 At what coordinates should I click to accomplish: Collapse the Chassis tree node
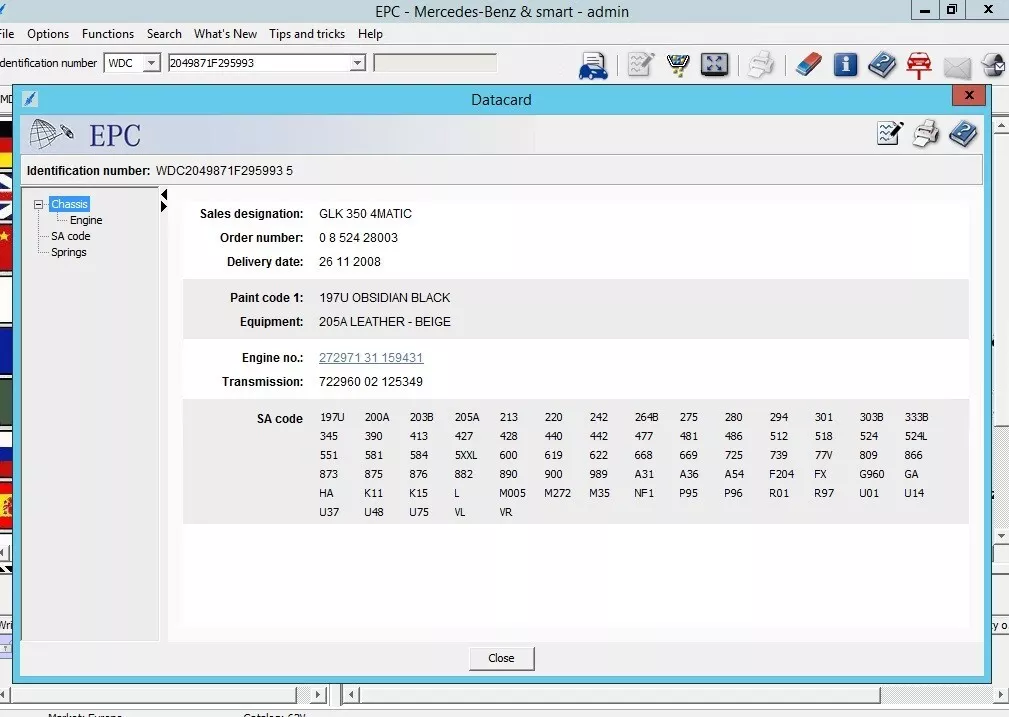(39, 204)
